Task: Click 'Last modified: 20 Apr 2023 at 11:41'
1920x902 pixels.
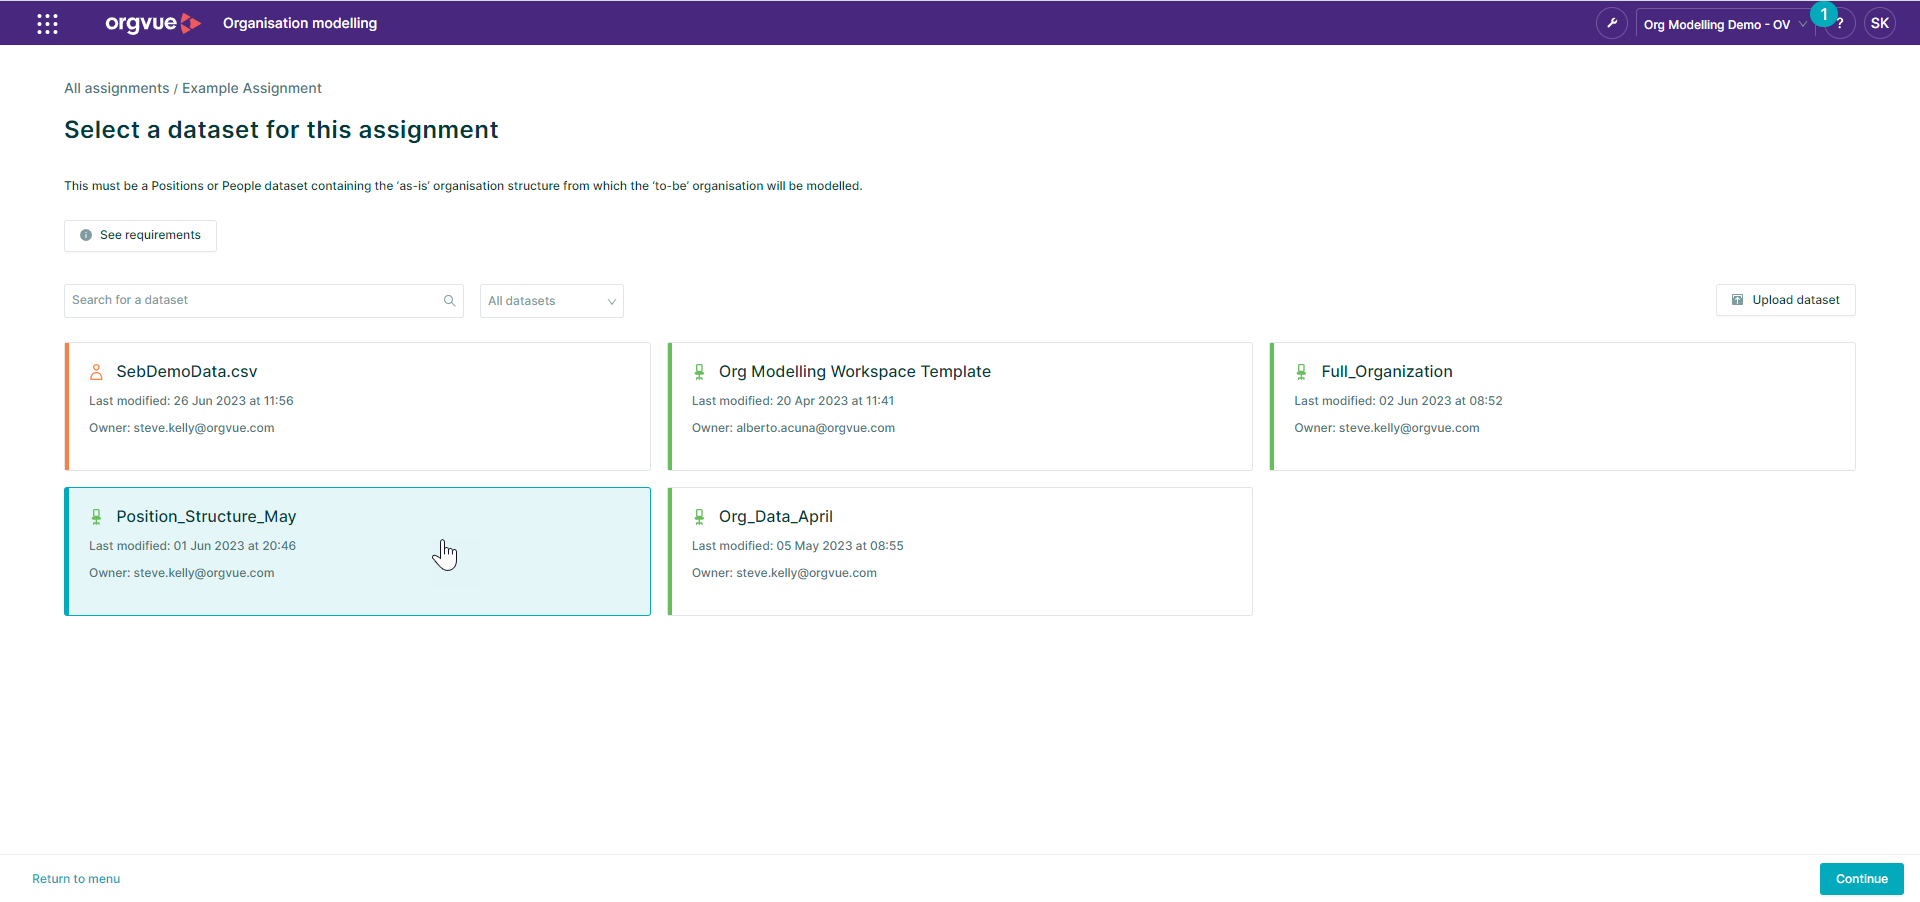Action: click(x=793, y=401)
